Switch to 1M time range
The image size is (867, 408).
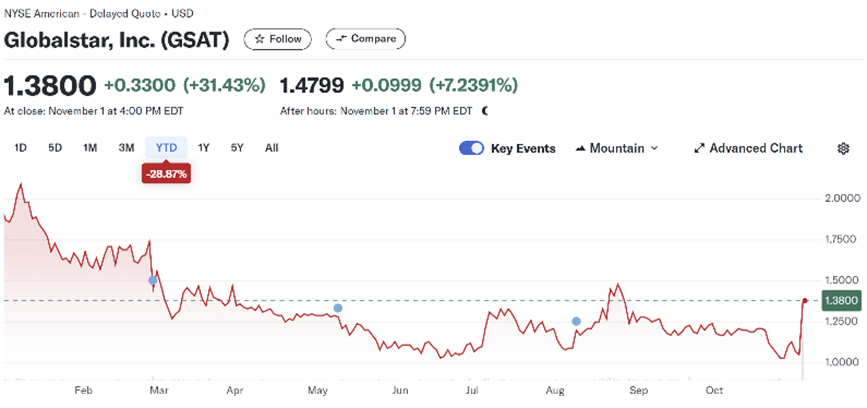click(x=90, y=148)
